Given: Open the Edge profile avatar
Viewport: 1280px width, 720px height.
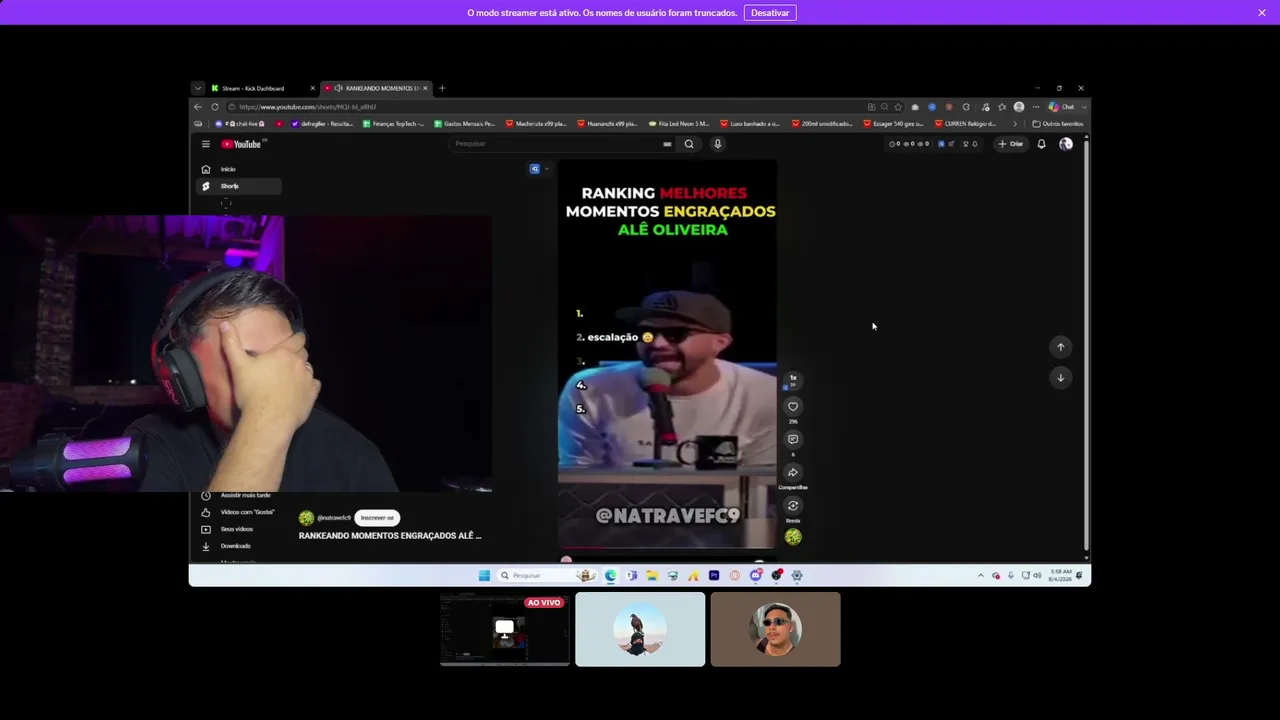Looking at the screenshot, I should [1019, 107].
